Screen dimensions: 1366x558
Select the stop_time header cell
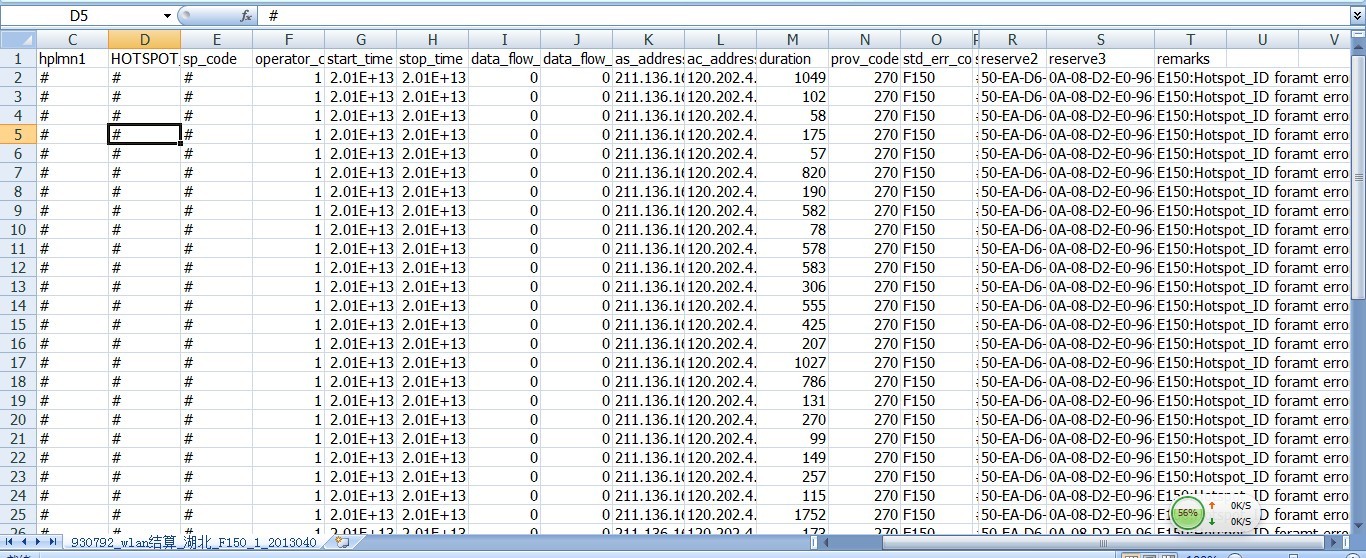[432, 59]
